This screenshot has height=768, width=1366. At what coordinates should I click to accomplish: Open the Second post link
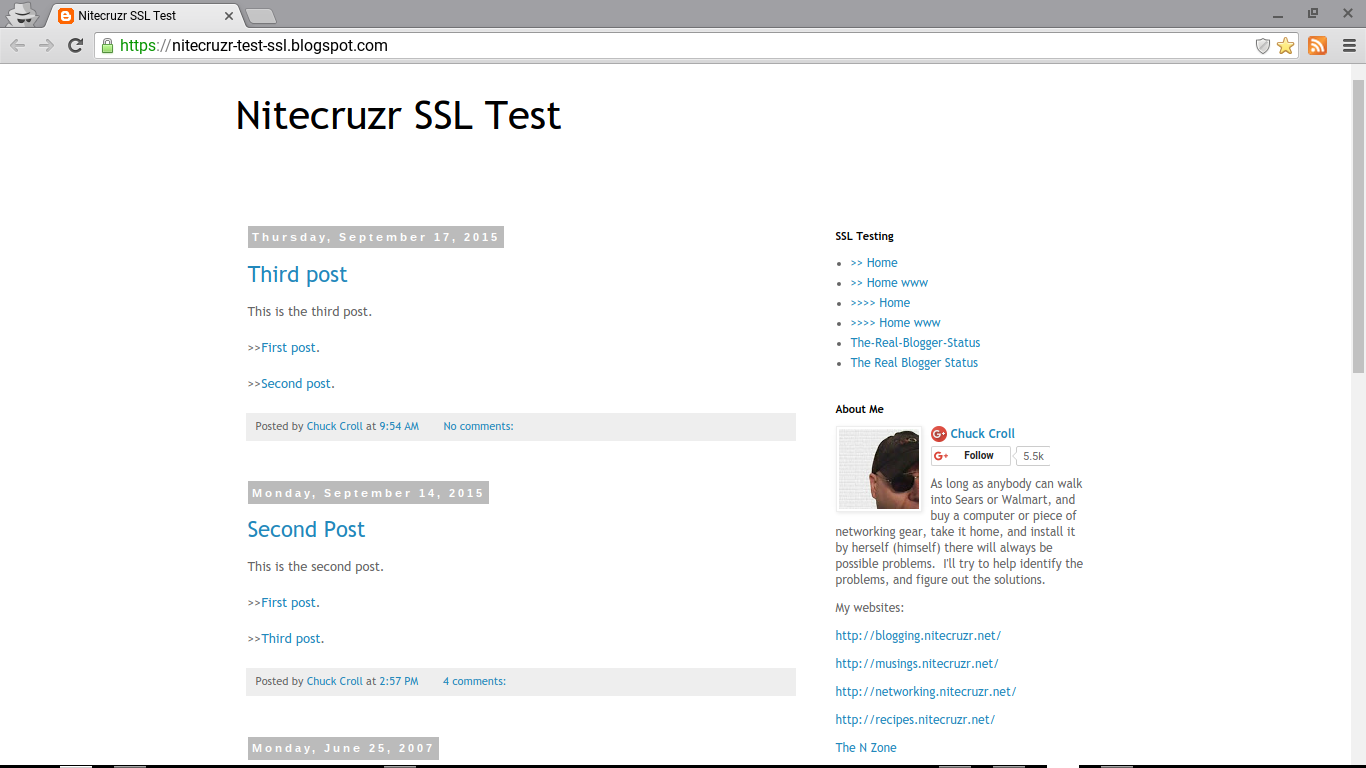(297, 383)
